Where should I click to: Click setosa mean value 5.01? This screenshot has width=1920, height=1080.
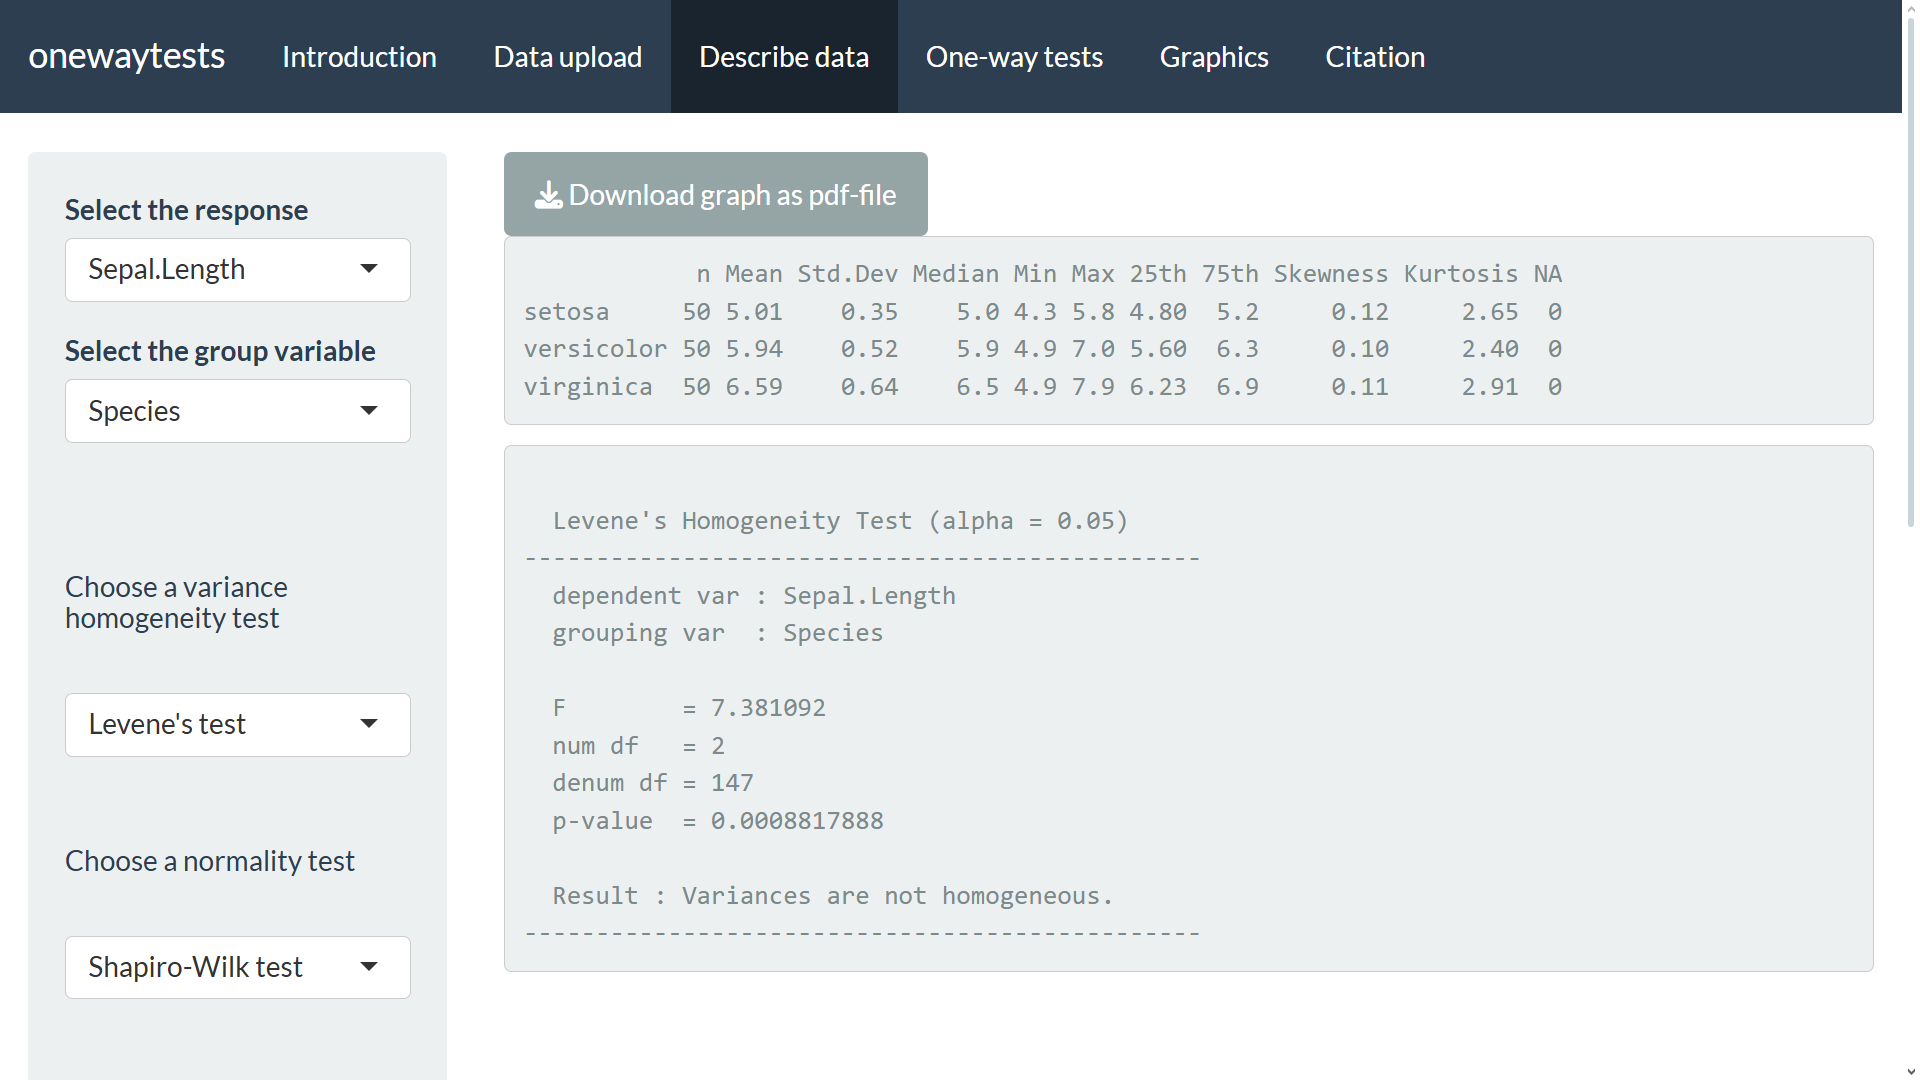tap(754, 312)
